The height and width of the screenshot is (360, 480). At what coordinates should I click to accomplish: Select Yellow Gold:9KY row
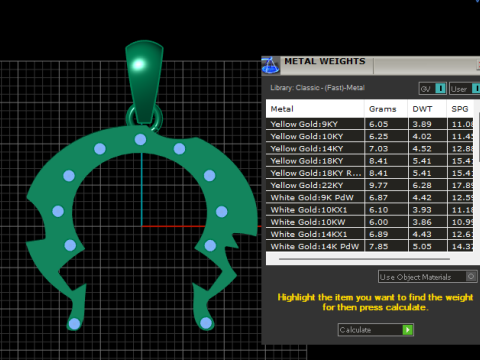(x=369, y=124)
